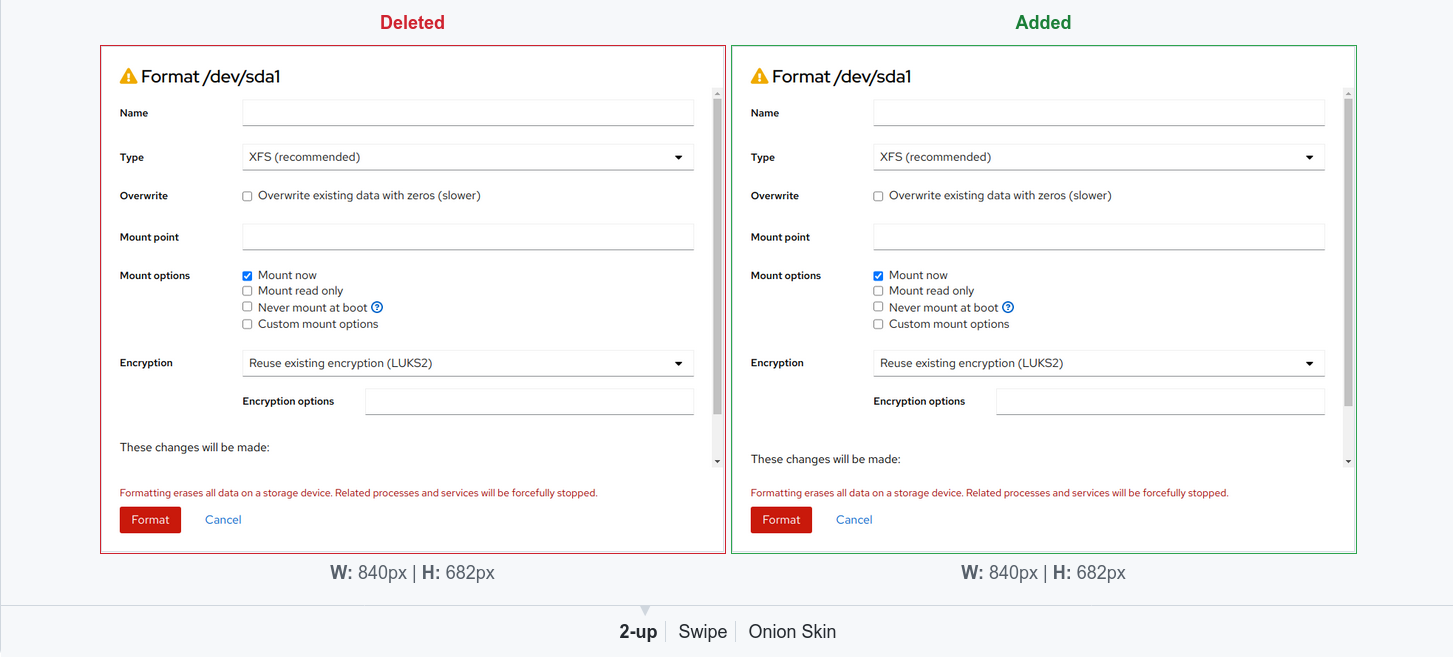
Task: Focus the Mount point field in Added image
Action: pyautogui.click(x=1099, y=237)
